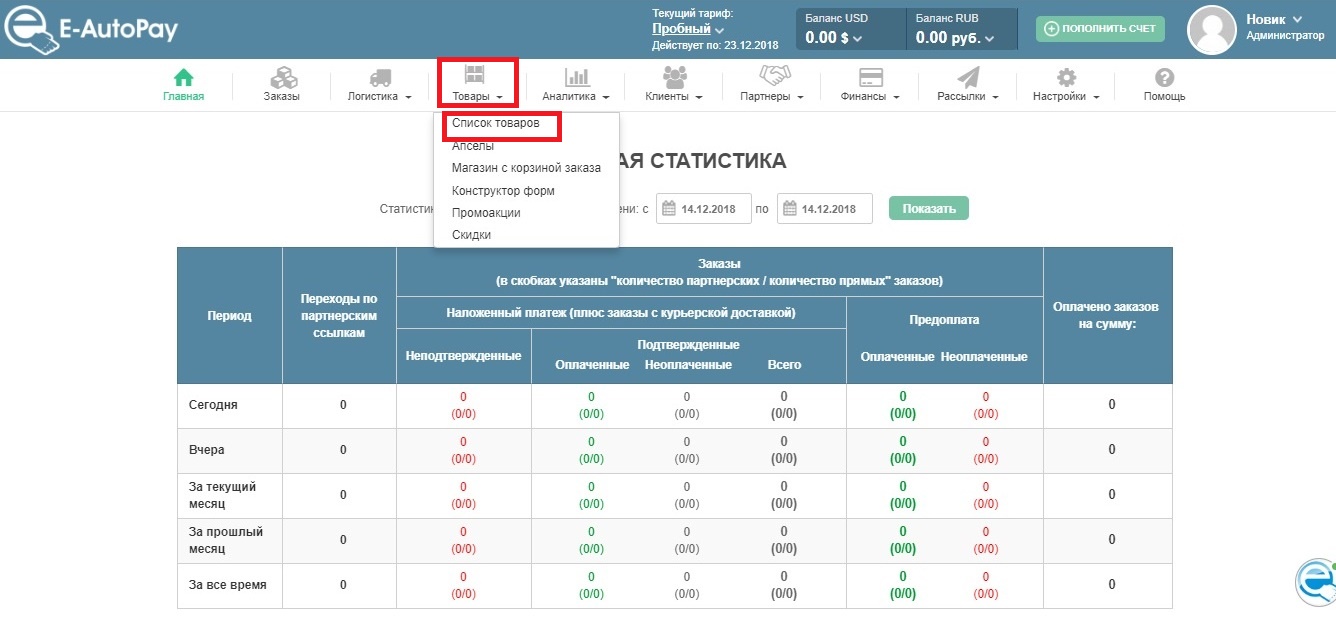Click the Рассылки paper plane icon
The height and width of the screenshot is (619, 1336).
(x=968, y=77)
